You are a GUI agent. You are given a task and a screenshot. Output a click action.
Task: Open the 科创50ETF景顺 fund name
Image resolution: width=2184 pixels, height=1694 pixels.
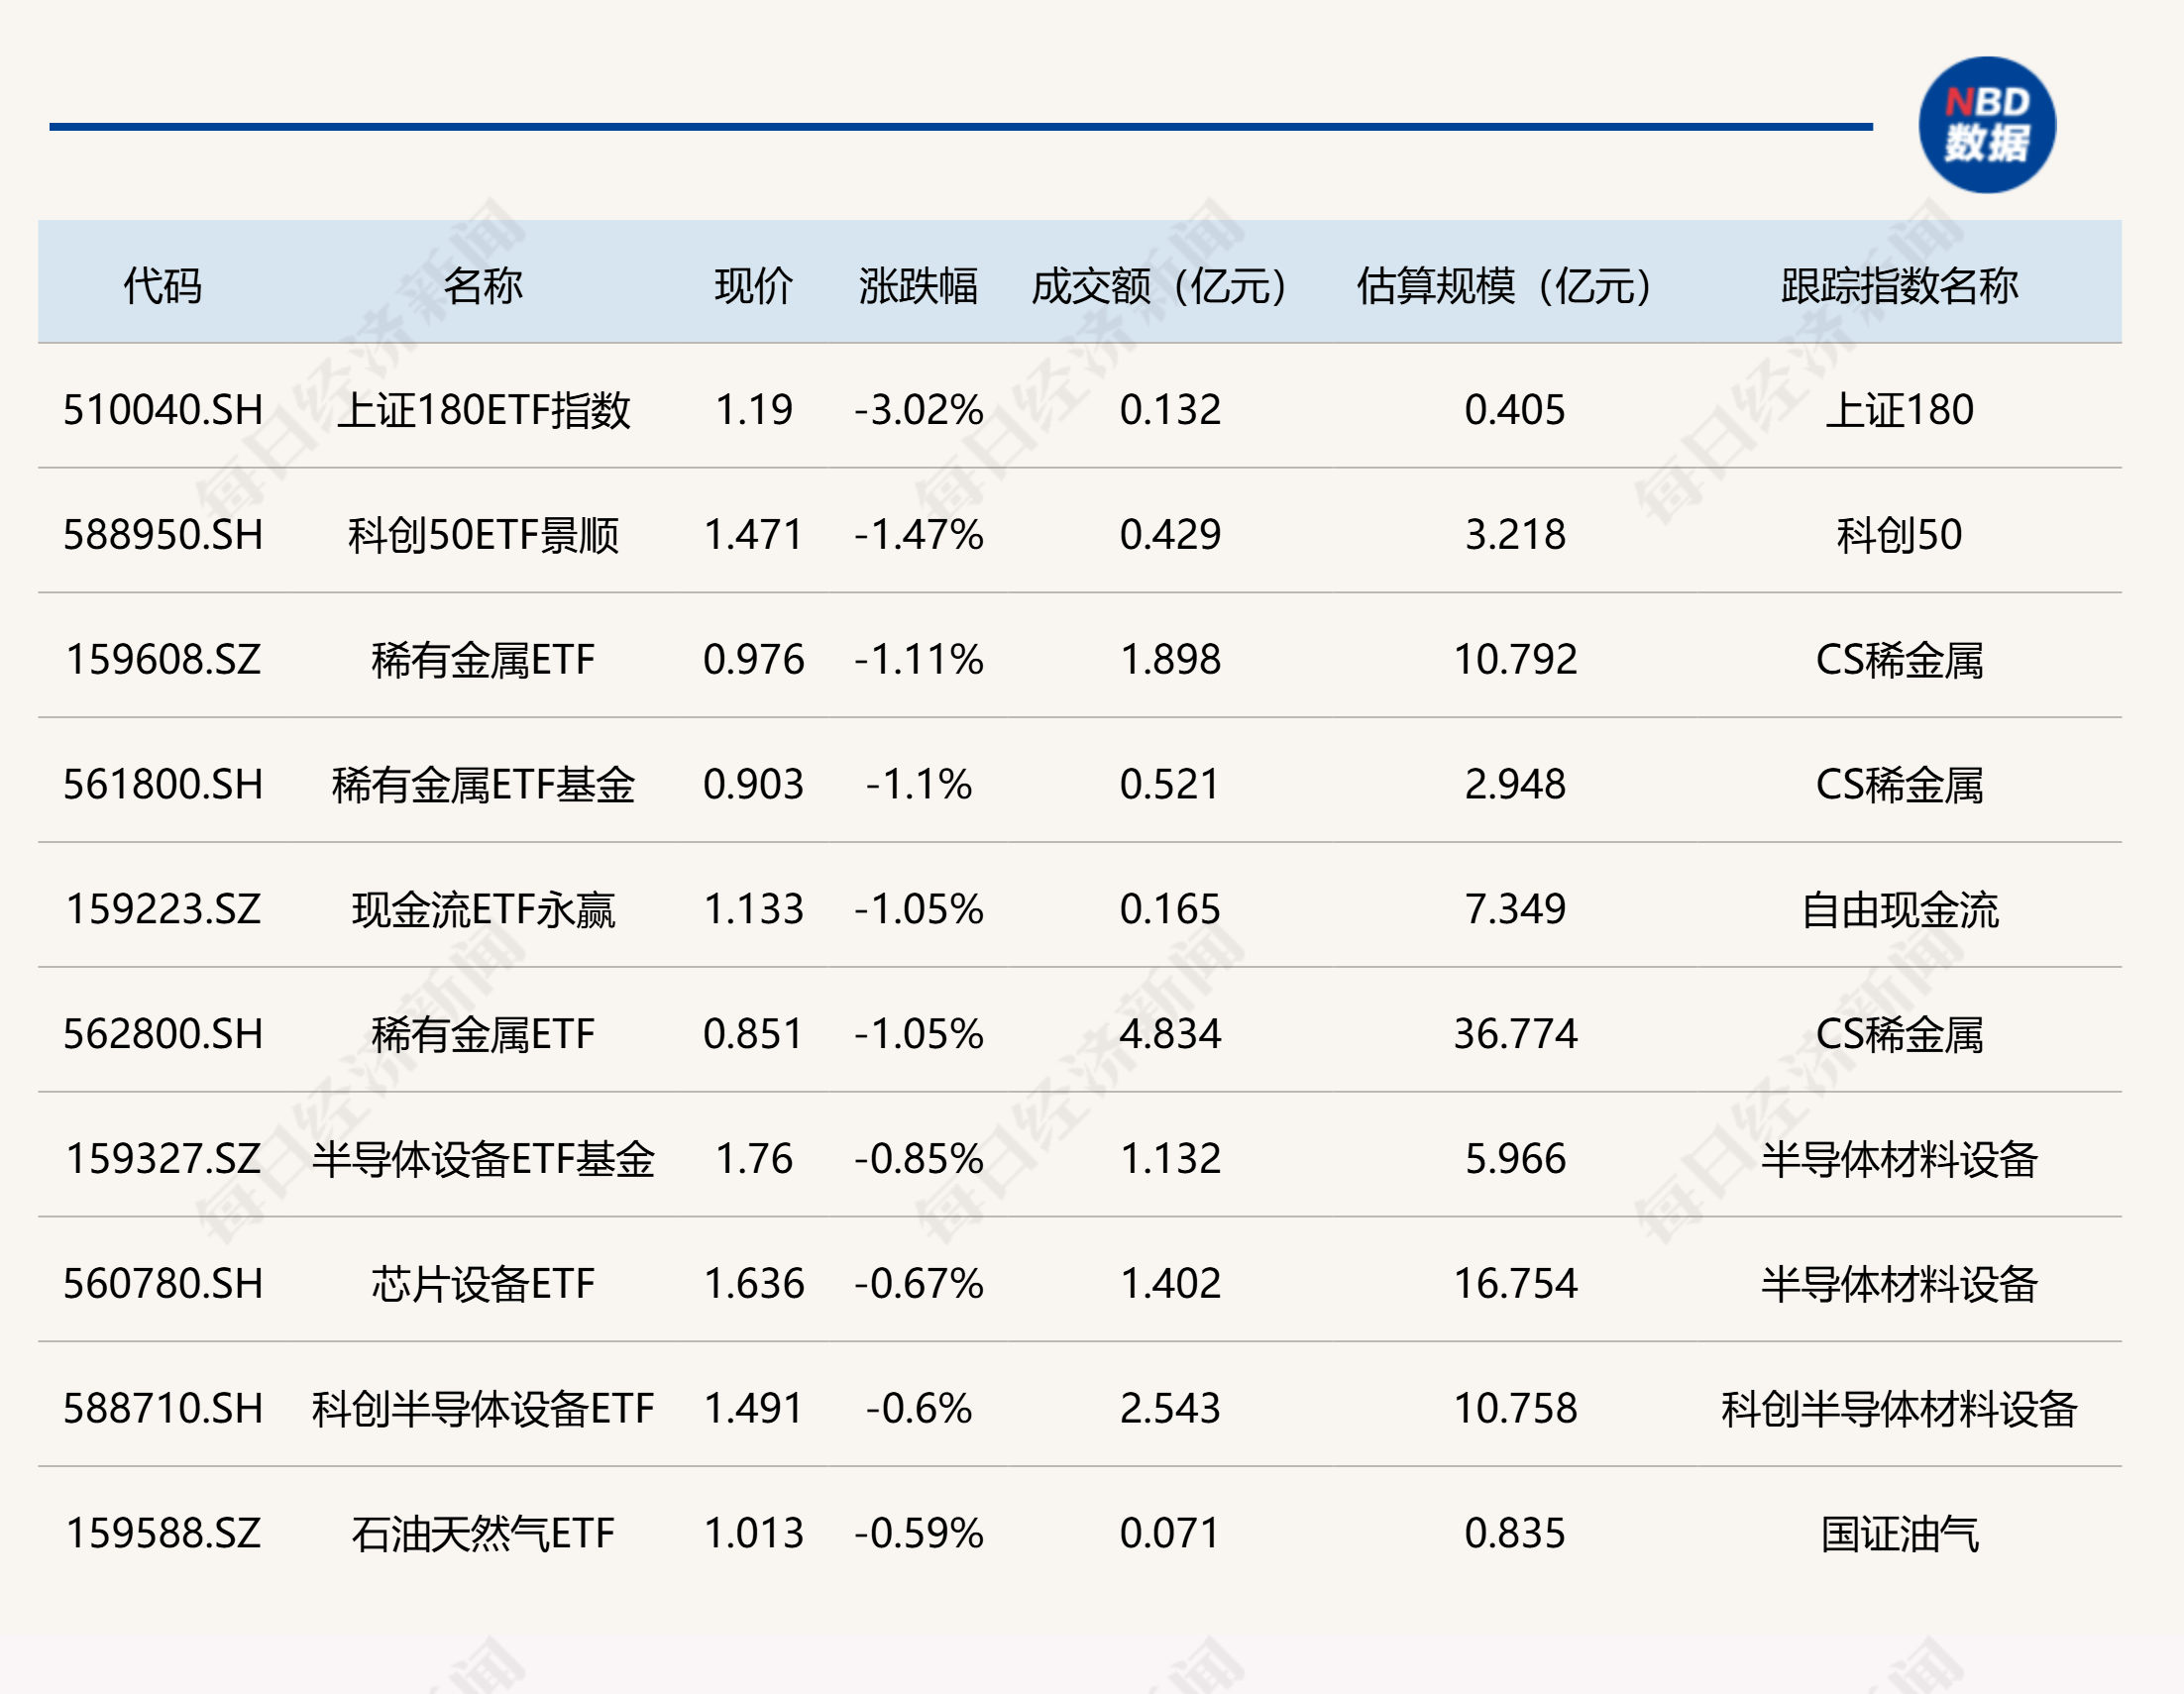click(483, 535)
